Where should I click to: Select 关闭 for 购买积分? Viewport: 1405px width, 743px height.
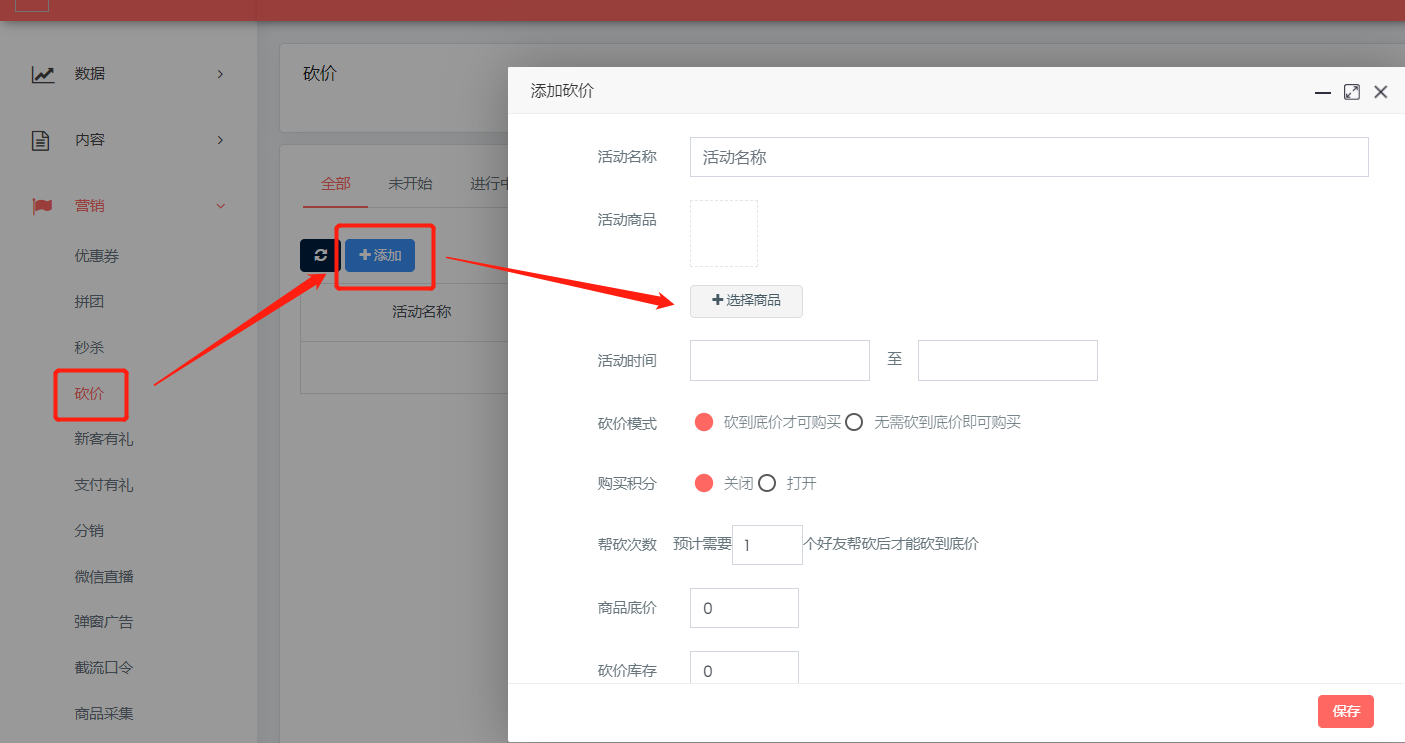[704, 483]
